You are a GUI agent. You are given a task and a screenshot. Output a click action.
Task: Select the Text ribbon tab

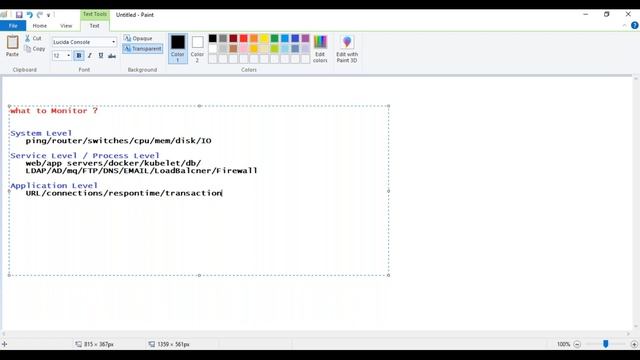point(94,26)
